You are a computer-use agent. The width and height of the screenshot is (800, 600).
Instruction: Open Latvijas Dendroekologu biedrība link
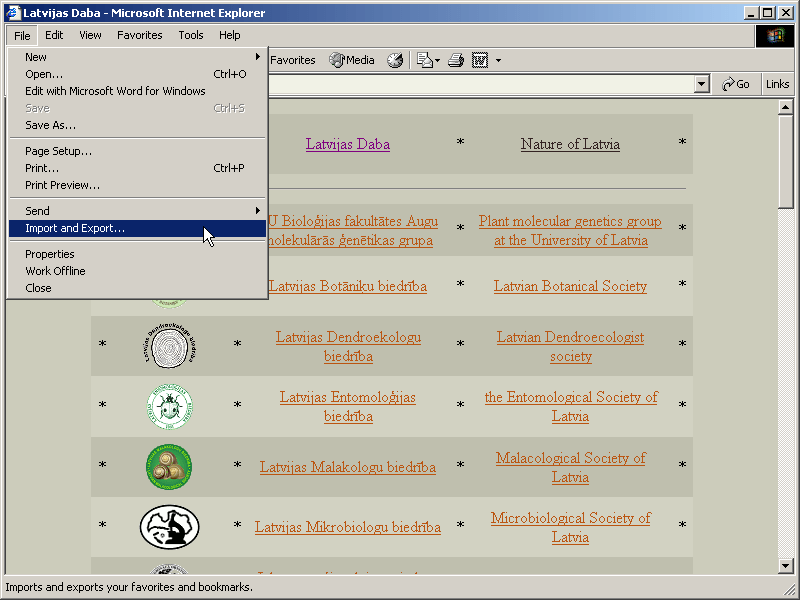tap(348, 346)
